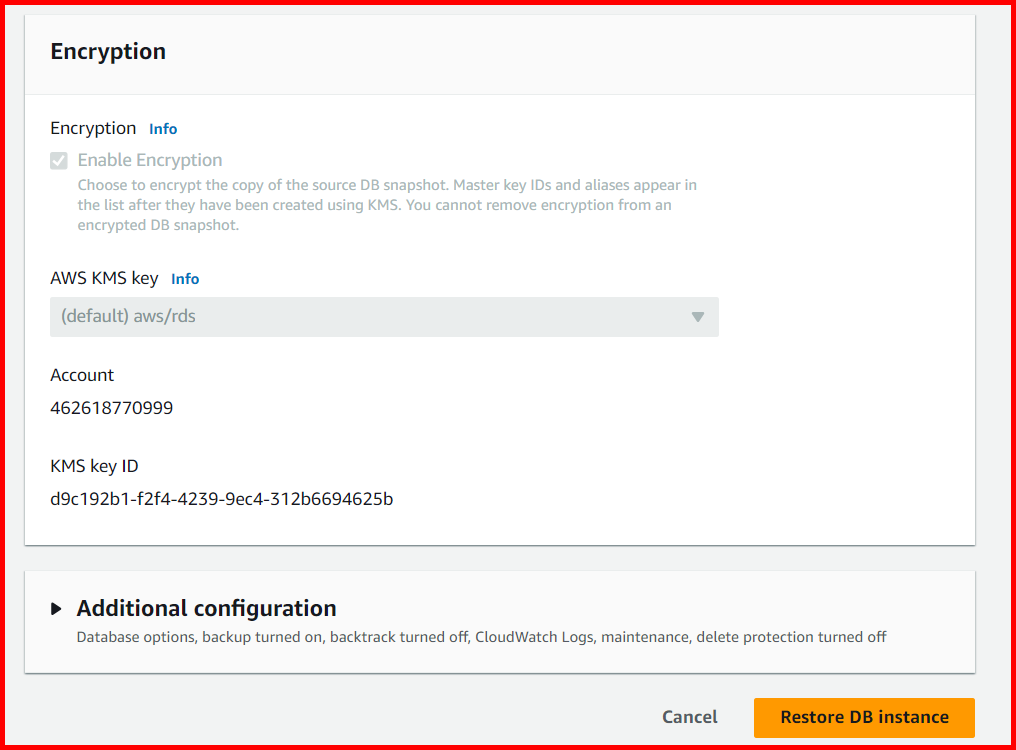Click the Encryption panel title
The width and height of the screenshot is (1016, 750).
[107, 51]
